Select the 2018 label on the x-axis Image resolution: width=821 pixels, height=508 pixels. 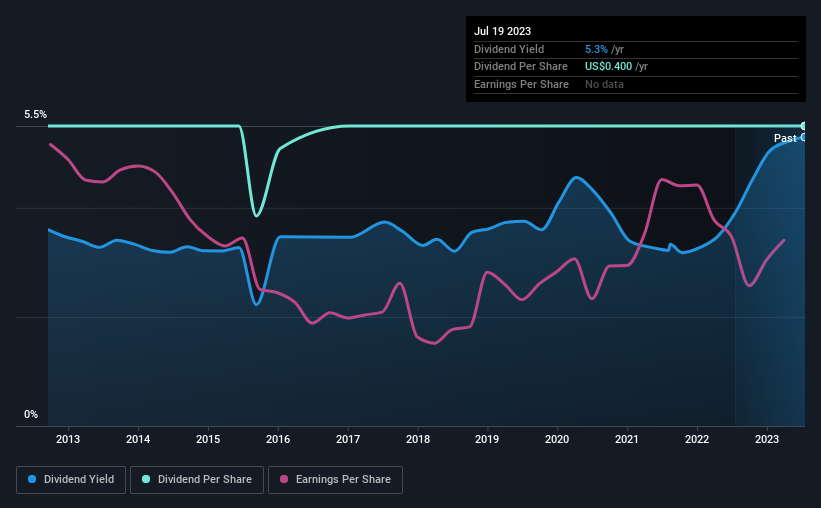point(418,439)
